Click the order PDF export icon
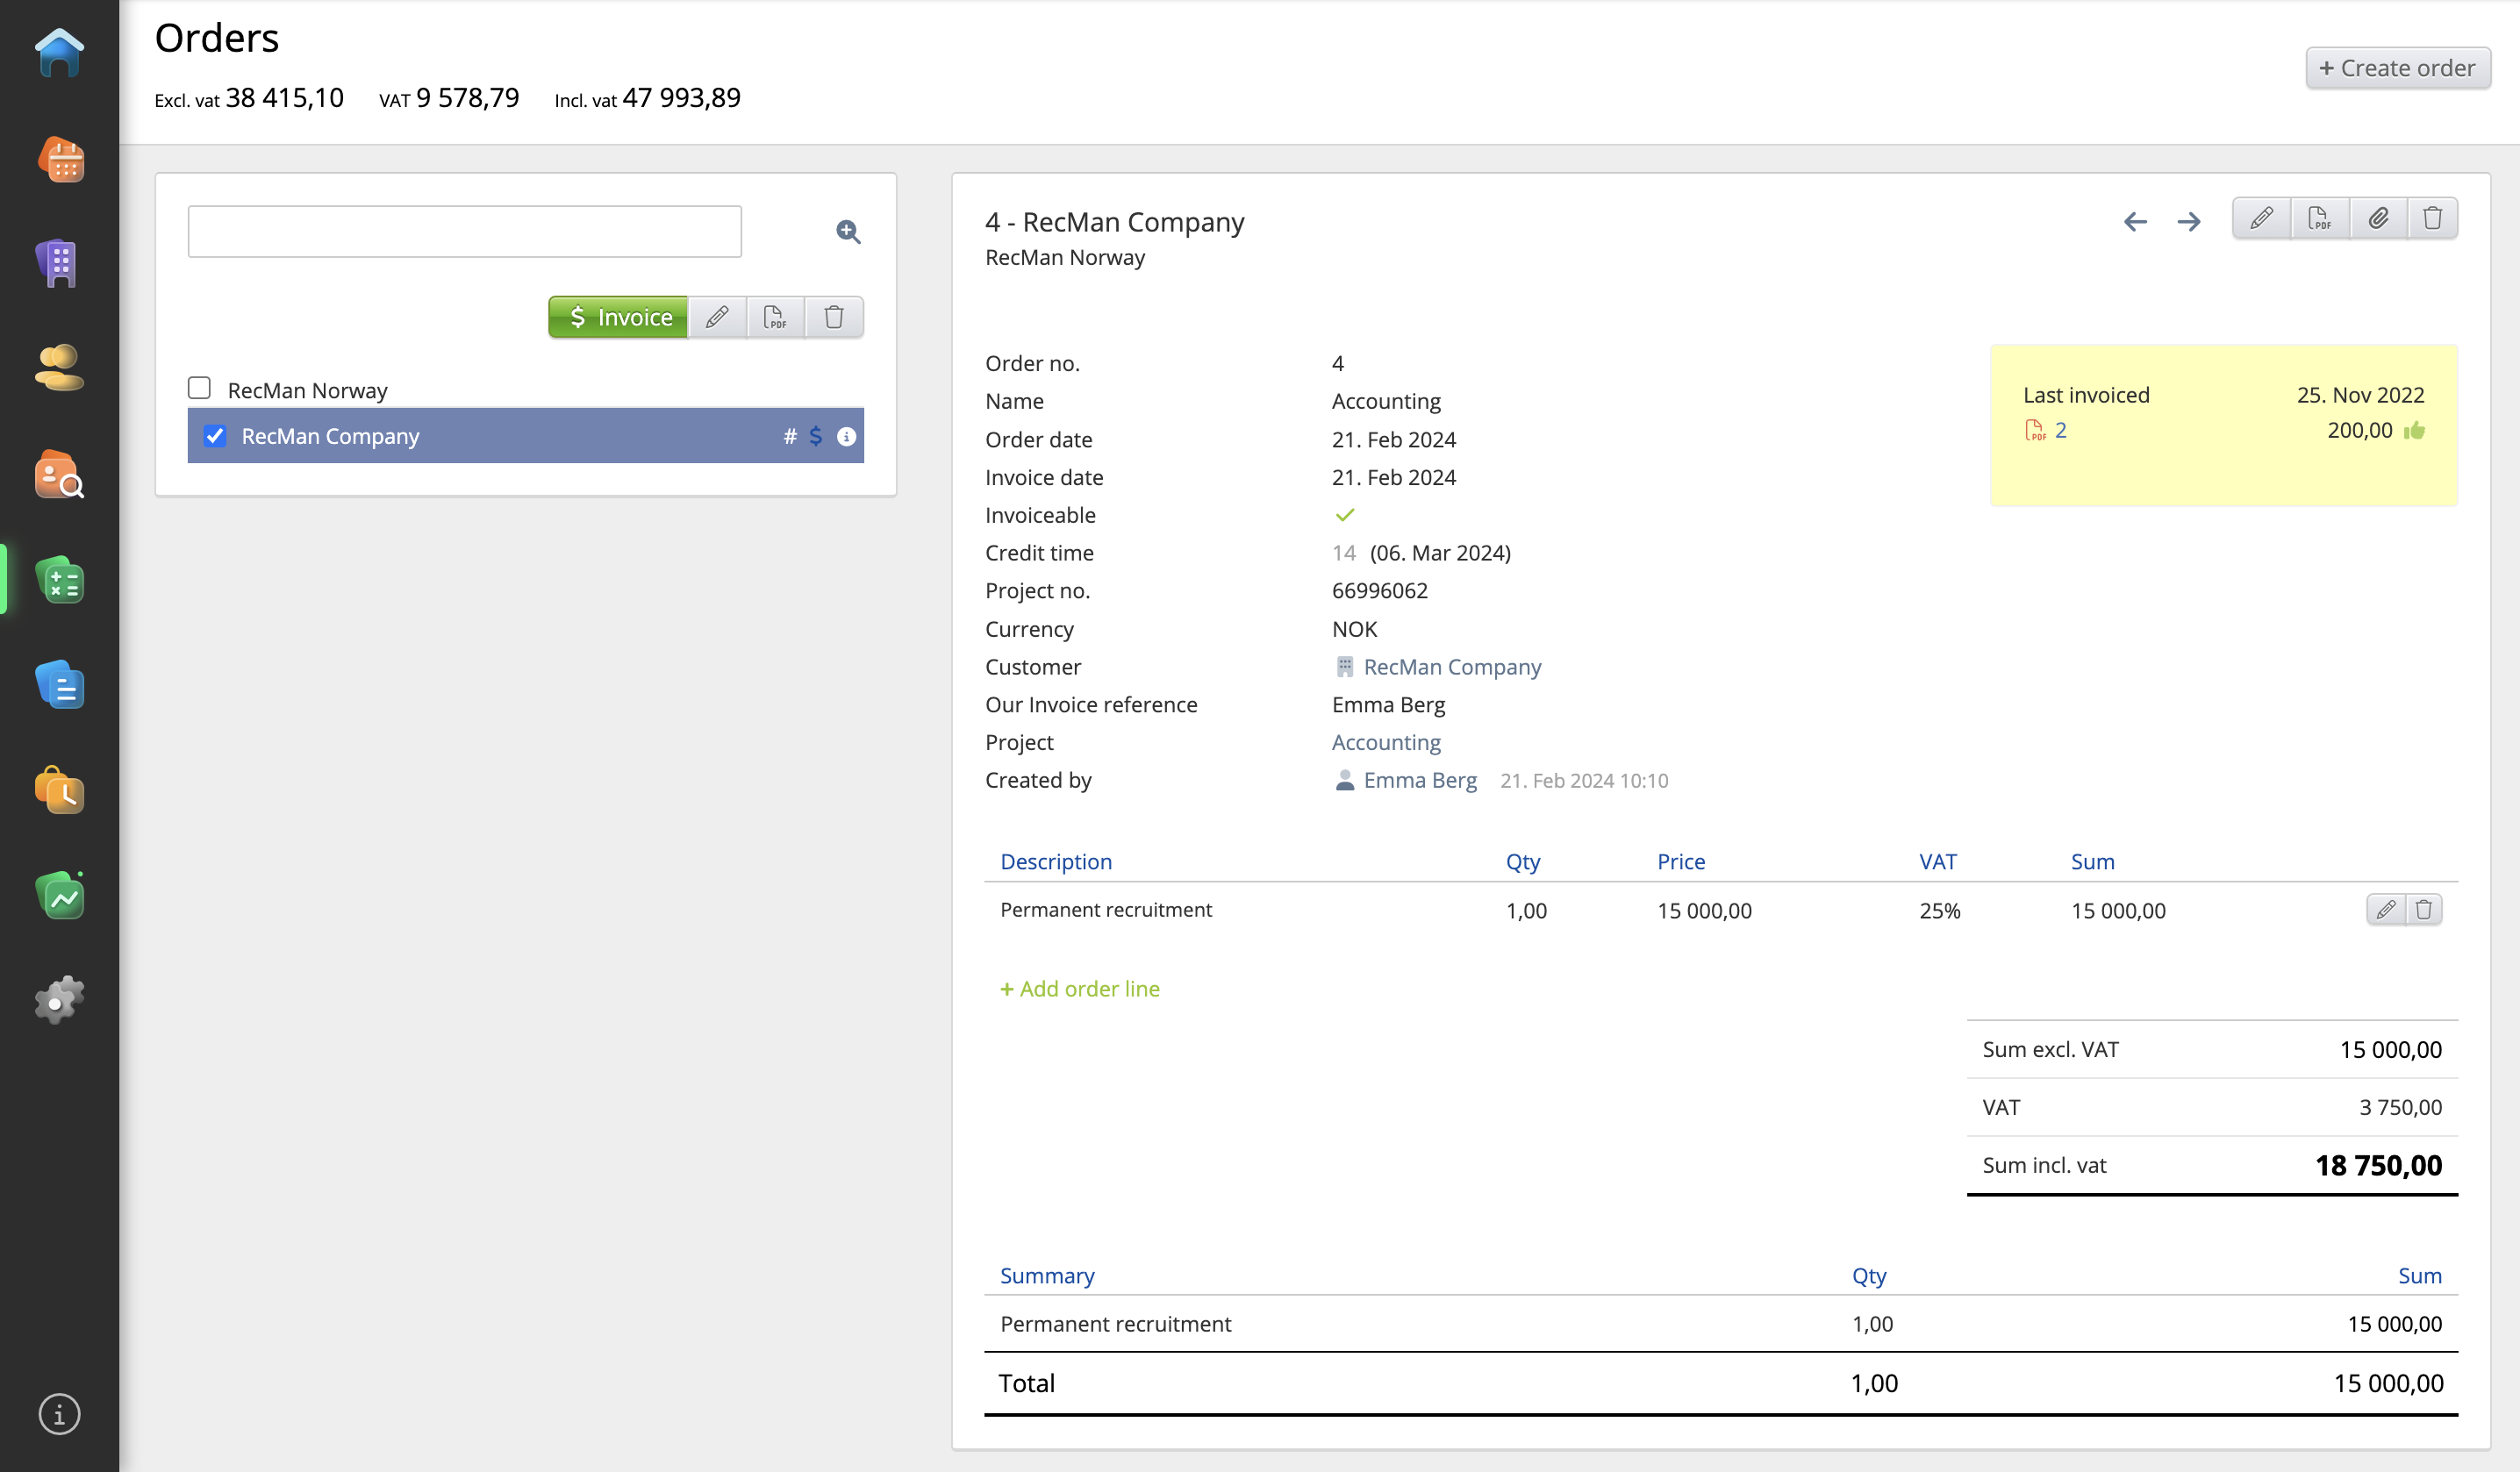The height and width of the screenshot is (1472, 2520). coord(2319,219)
